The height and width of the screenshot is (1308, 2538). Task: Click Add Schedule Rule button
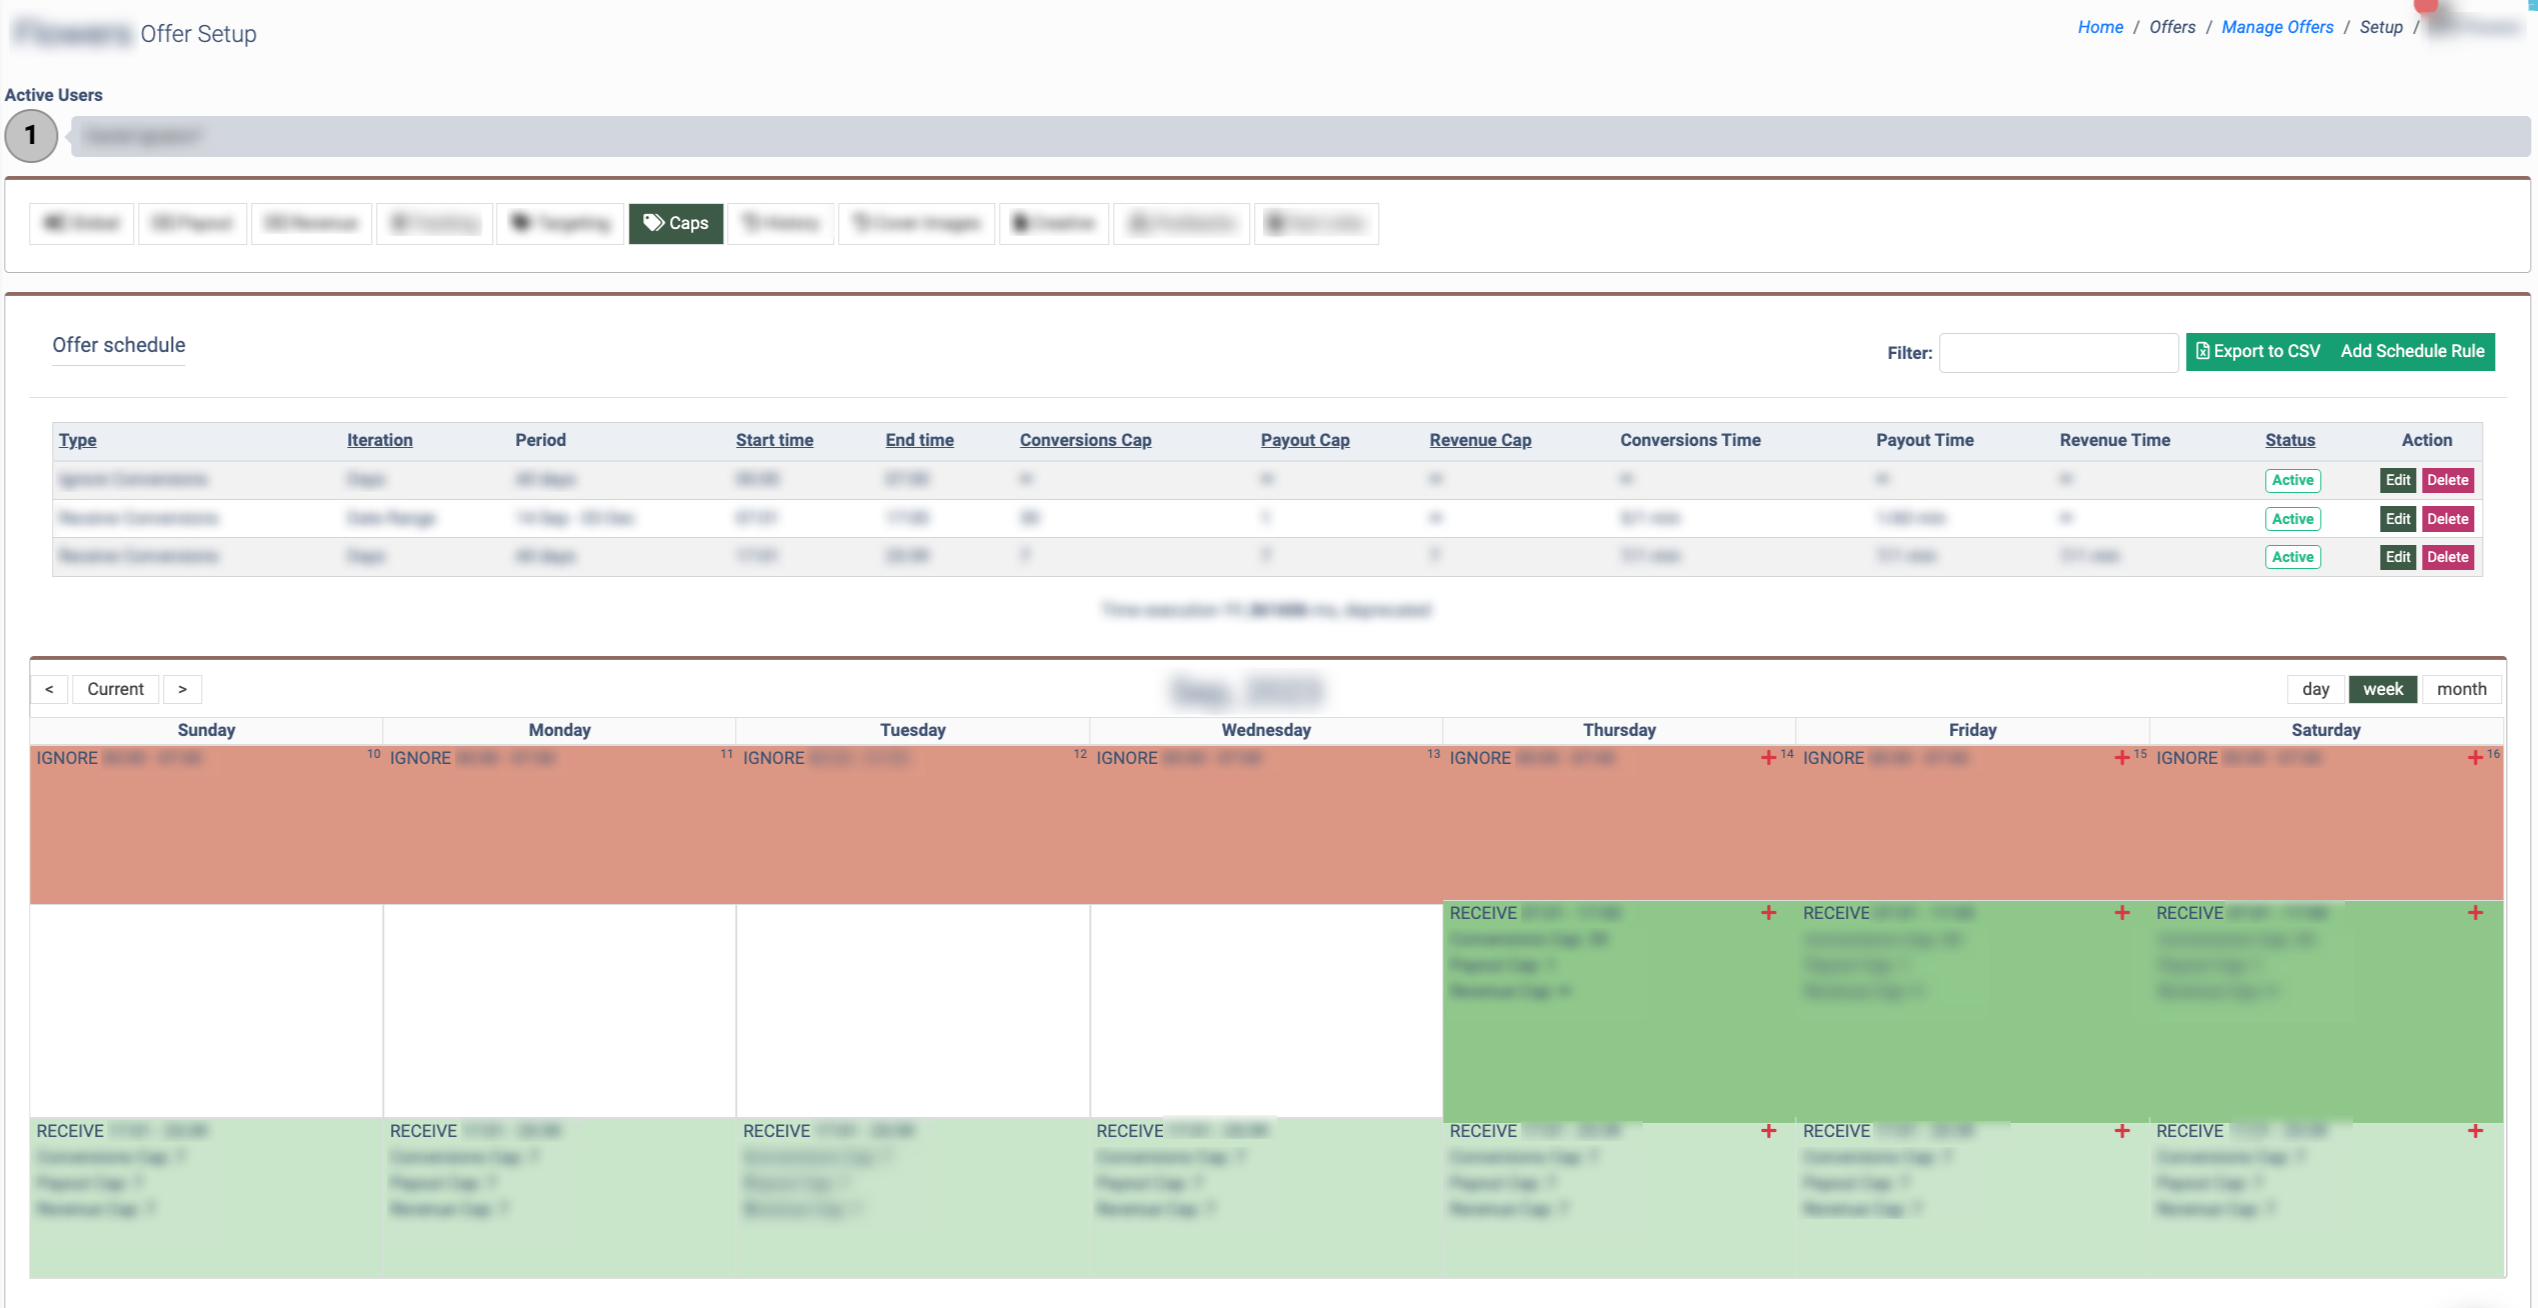2411,351
